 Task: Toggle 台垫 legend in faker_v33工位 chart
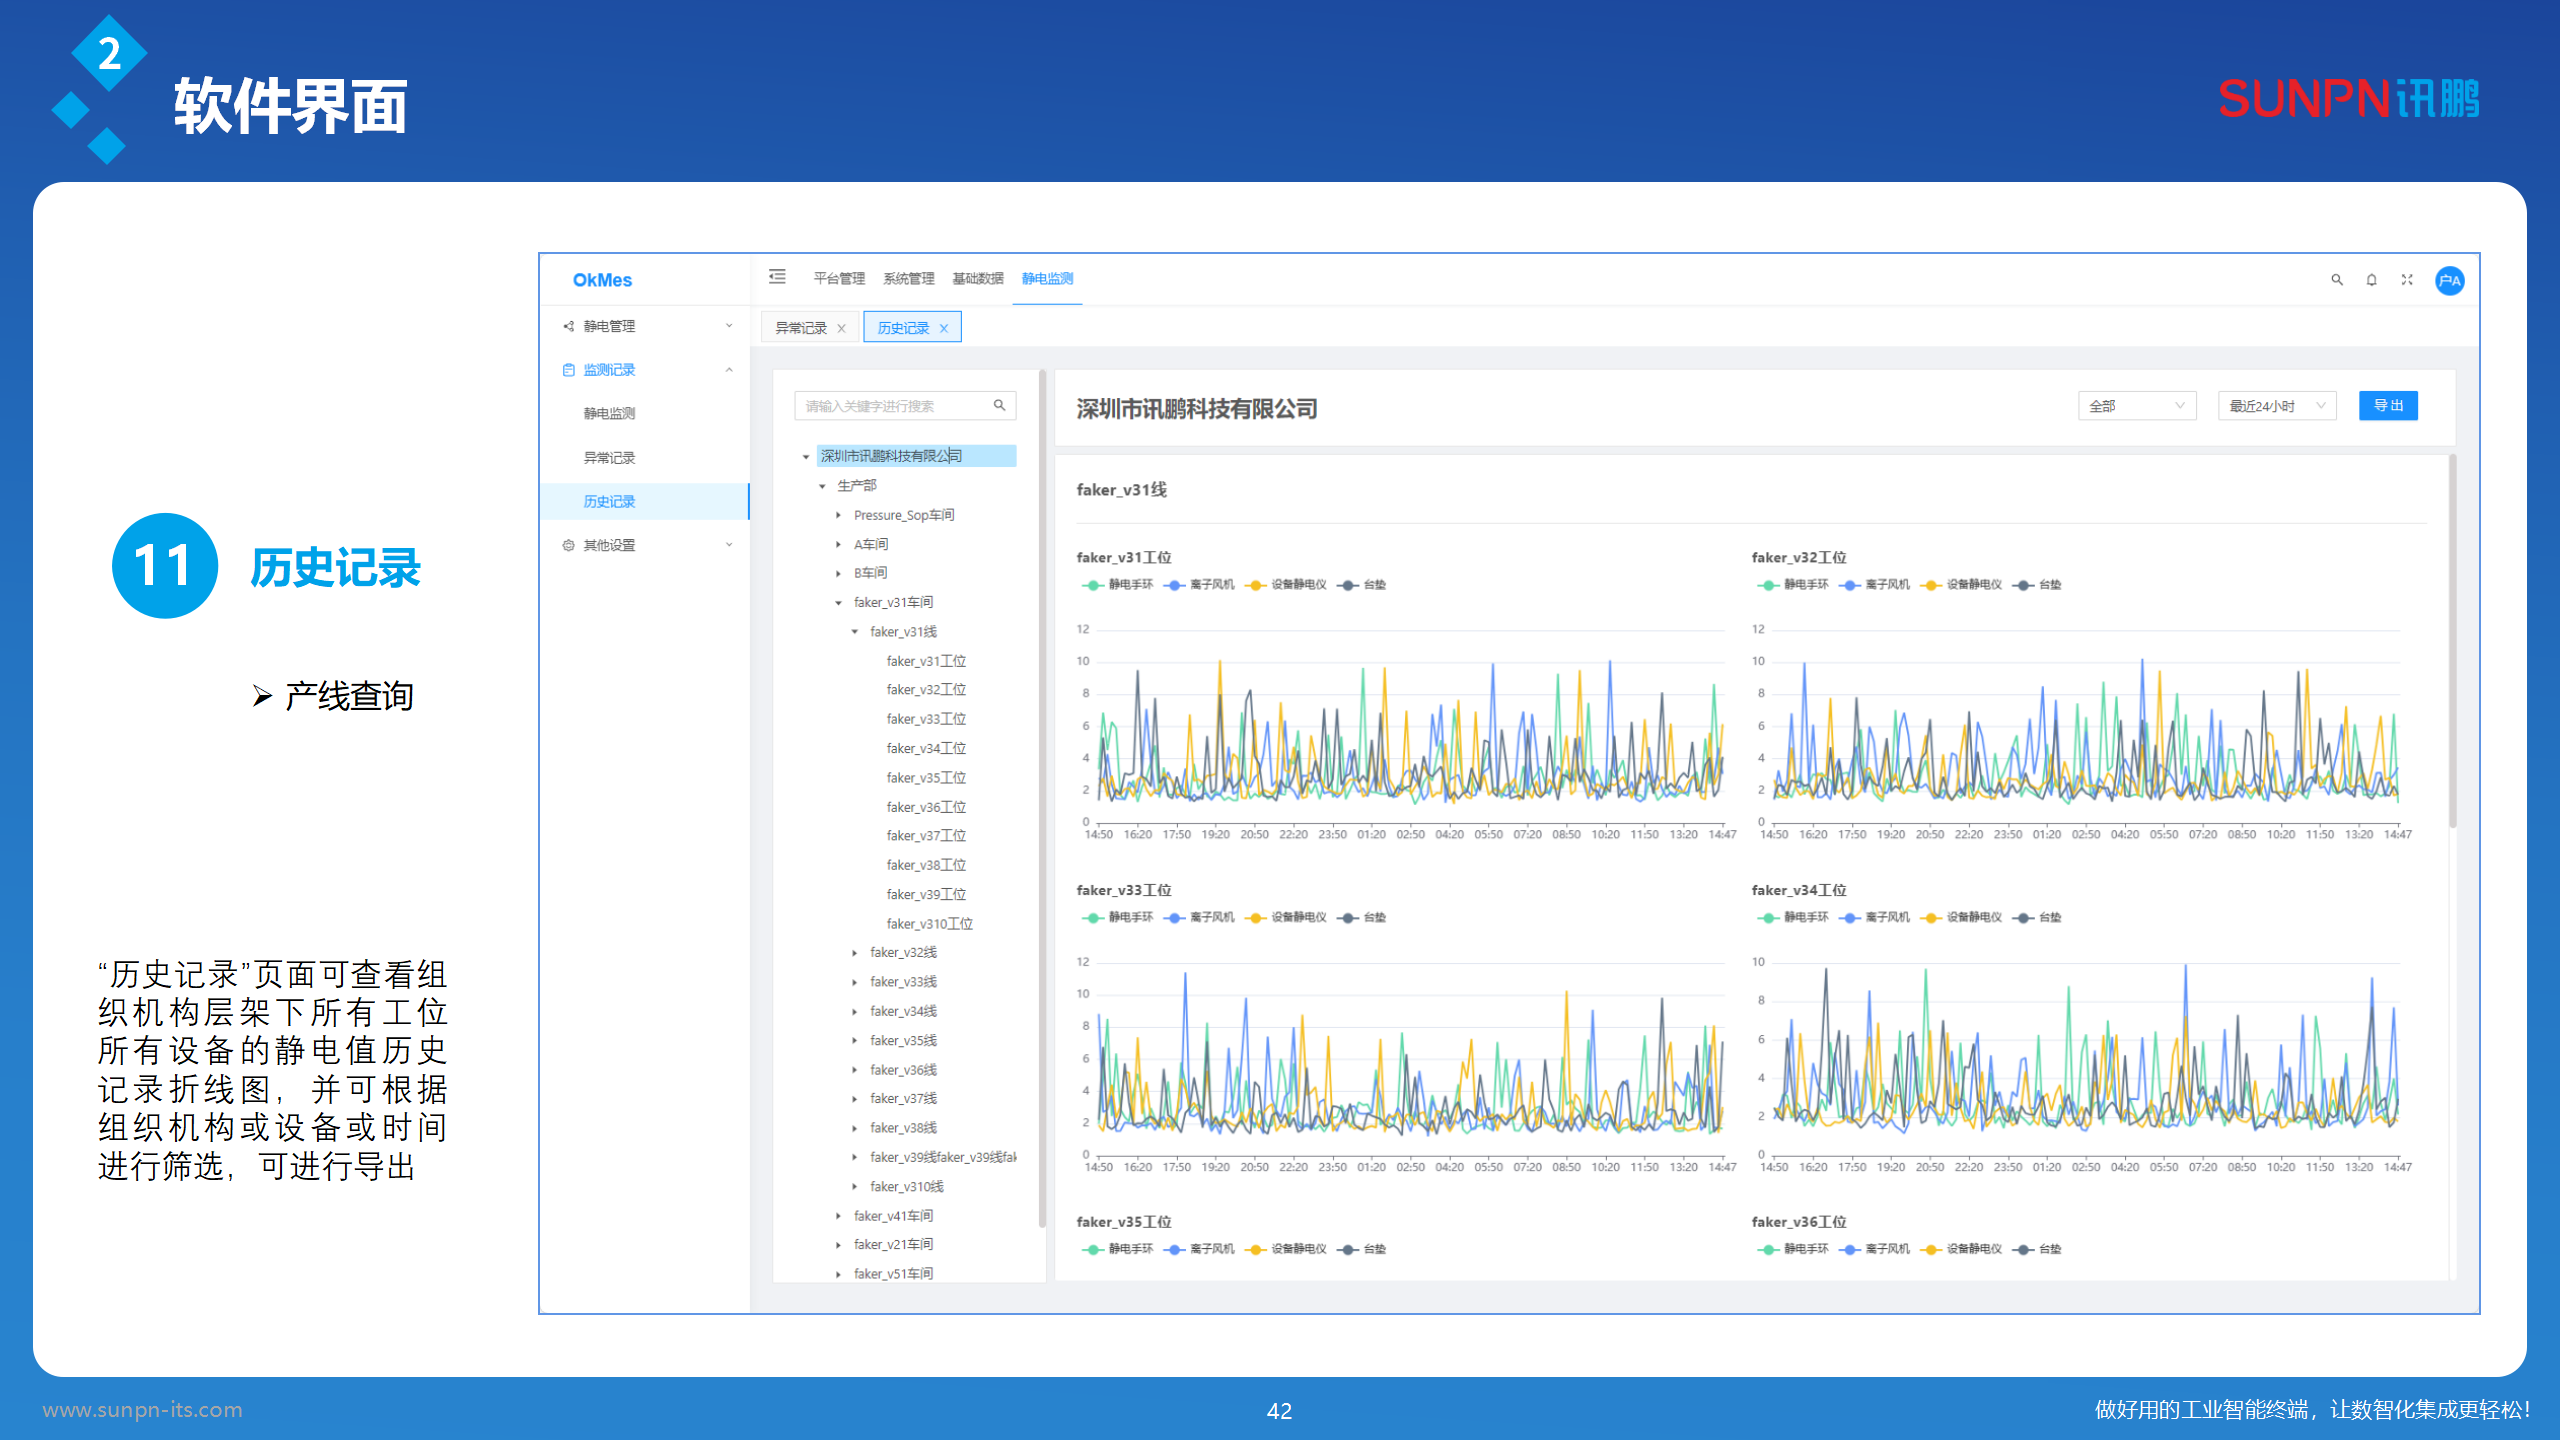pos(1363,917)
